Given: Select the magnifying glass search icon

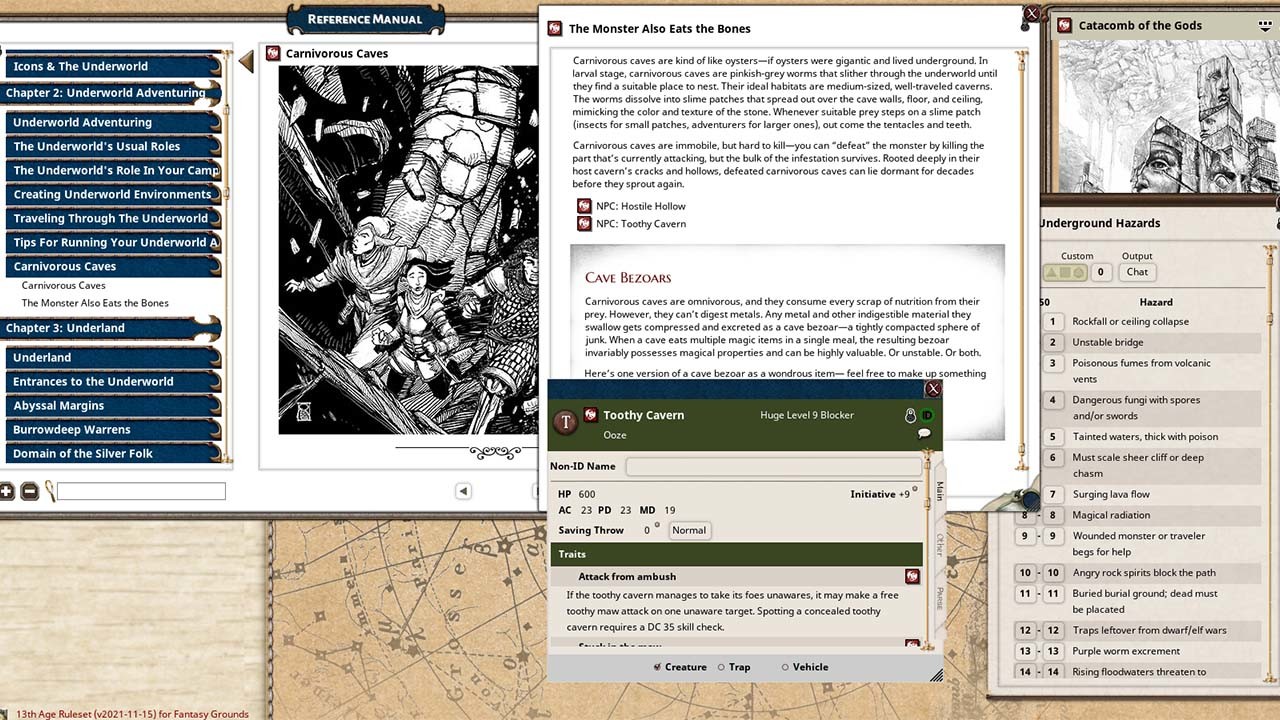Looking at the screenshot, I should [48, 490].
